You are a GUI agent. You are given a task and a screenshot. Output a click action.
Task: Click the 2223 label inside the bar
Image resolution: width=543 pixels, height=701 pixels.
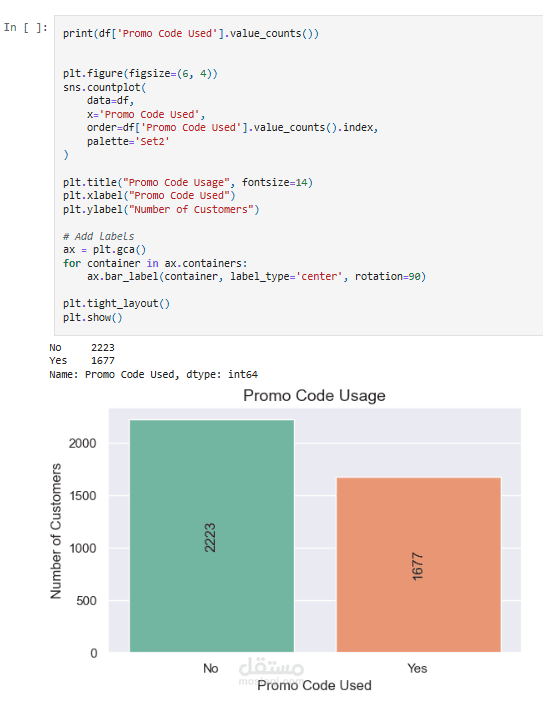[210, 537]
